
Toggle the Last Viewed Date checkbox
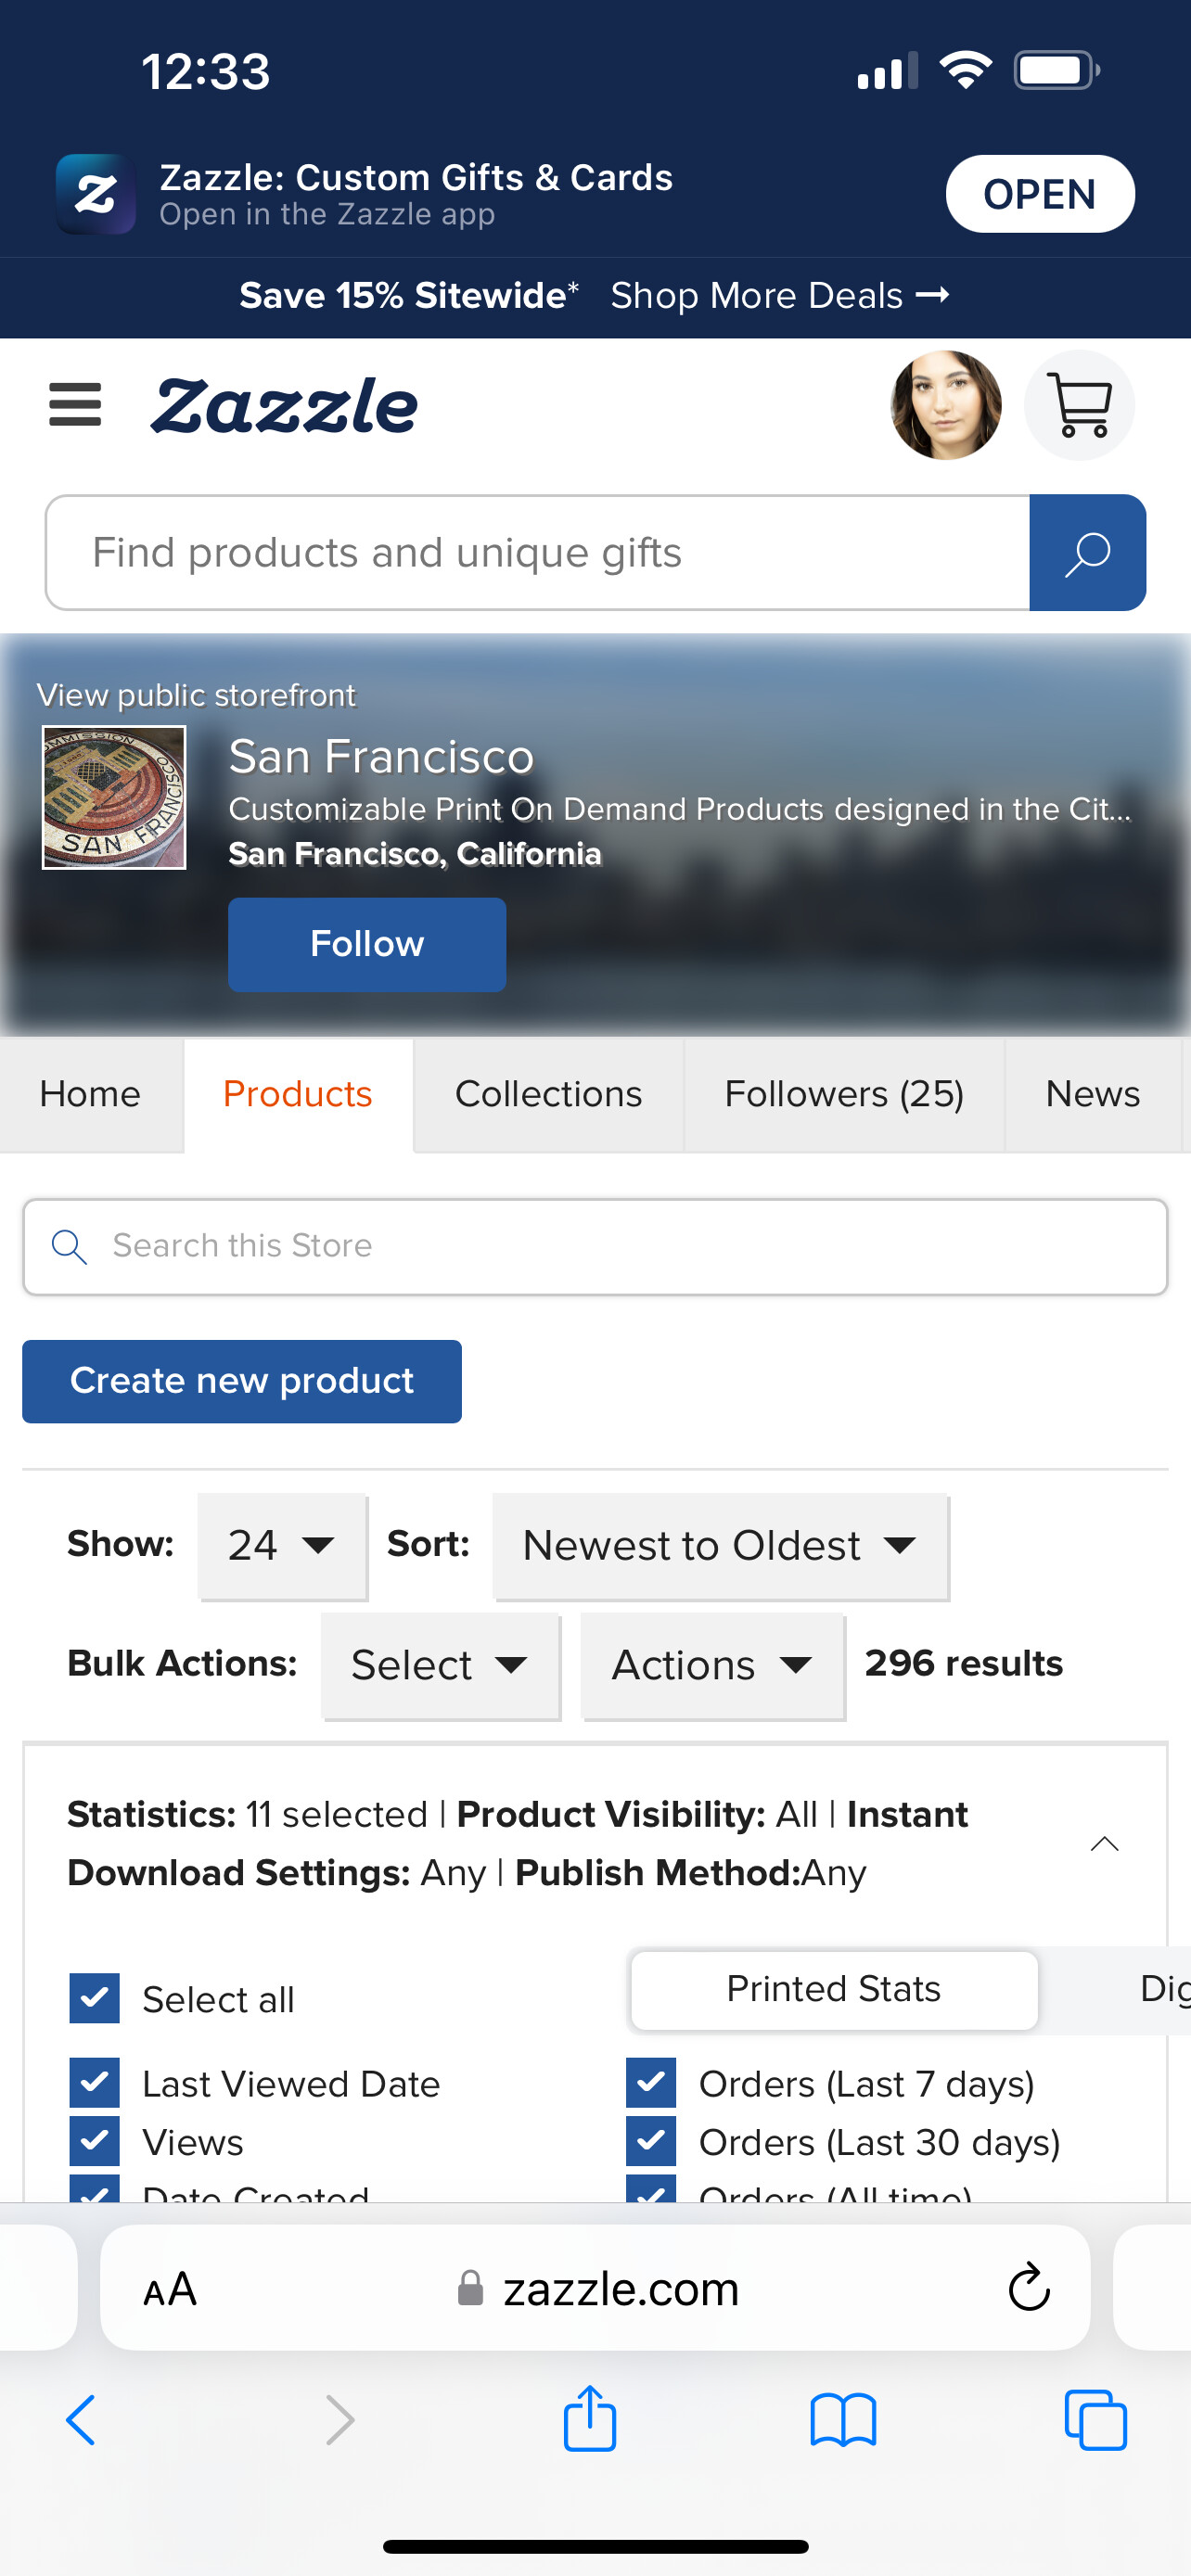(95, 2082)
